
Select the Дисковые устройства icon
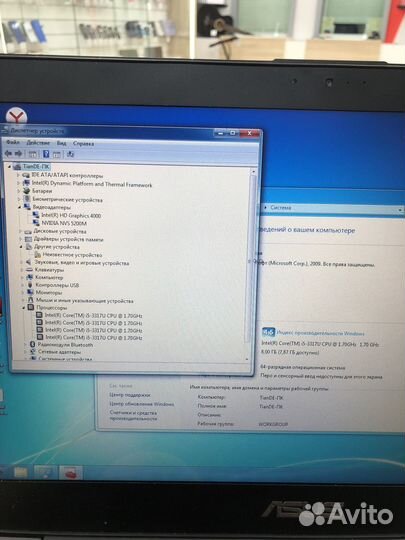click(x=28, y=231)
